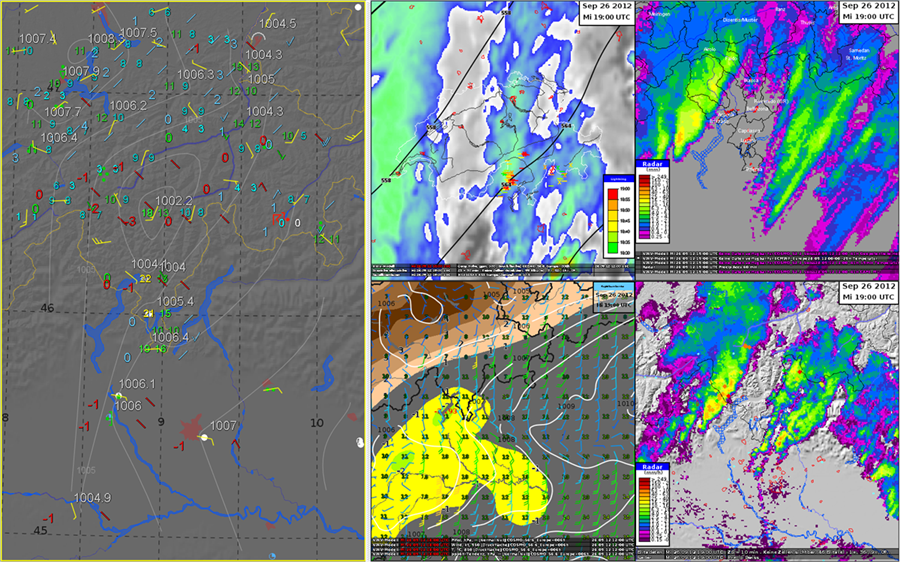Click the longitude 9 grid label
Viewport: 900px width, 562px height.
[160, 423]
